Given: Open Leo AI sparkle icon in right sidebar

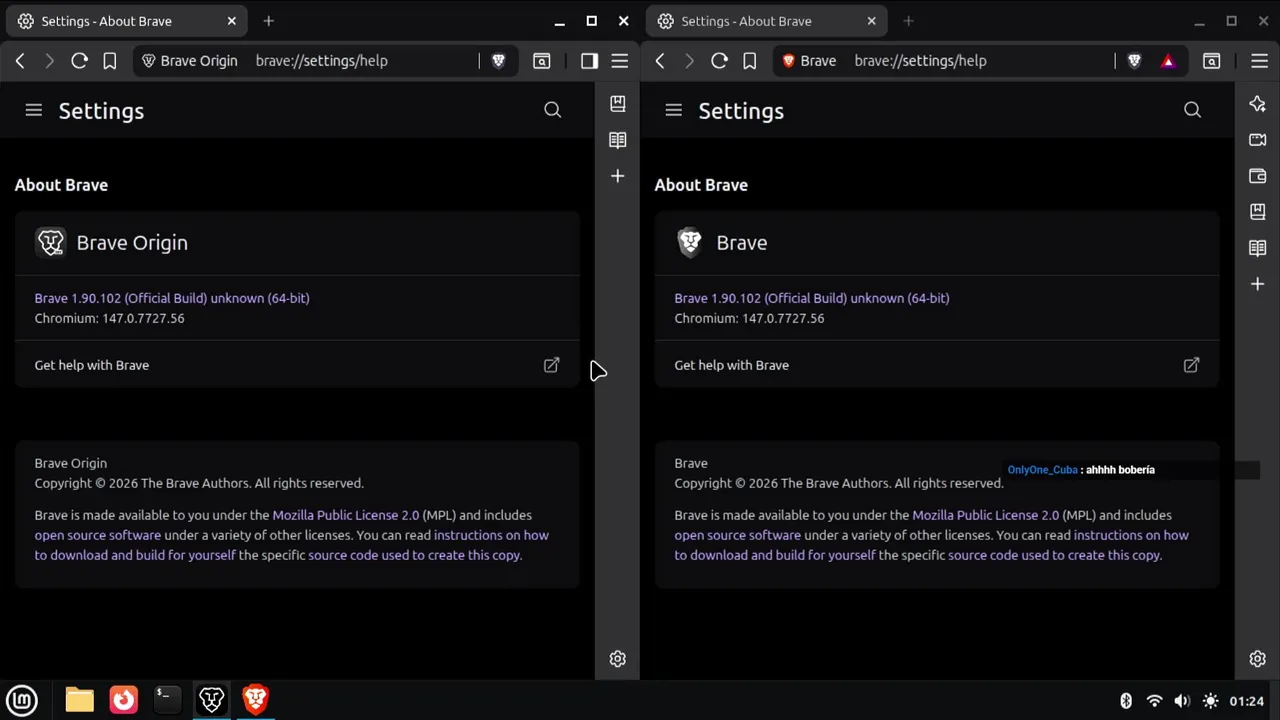Looking at the screenshot, I should pos(1257,104).
